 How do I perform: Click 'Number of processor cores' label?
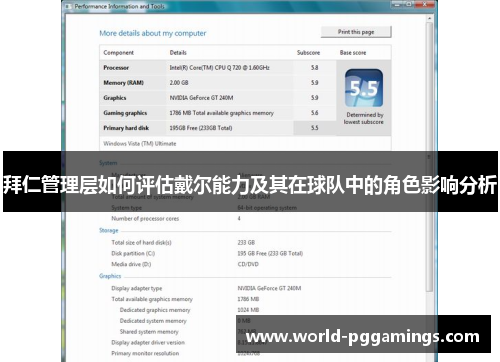145,219
